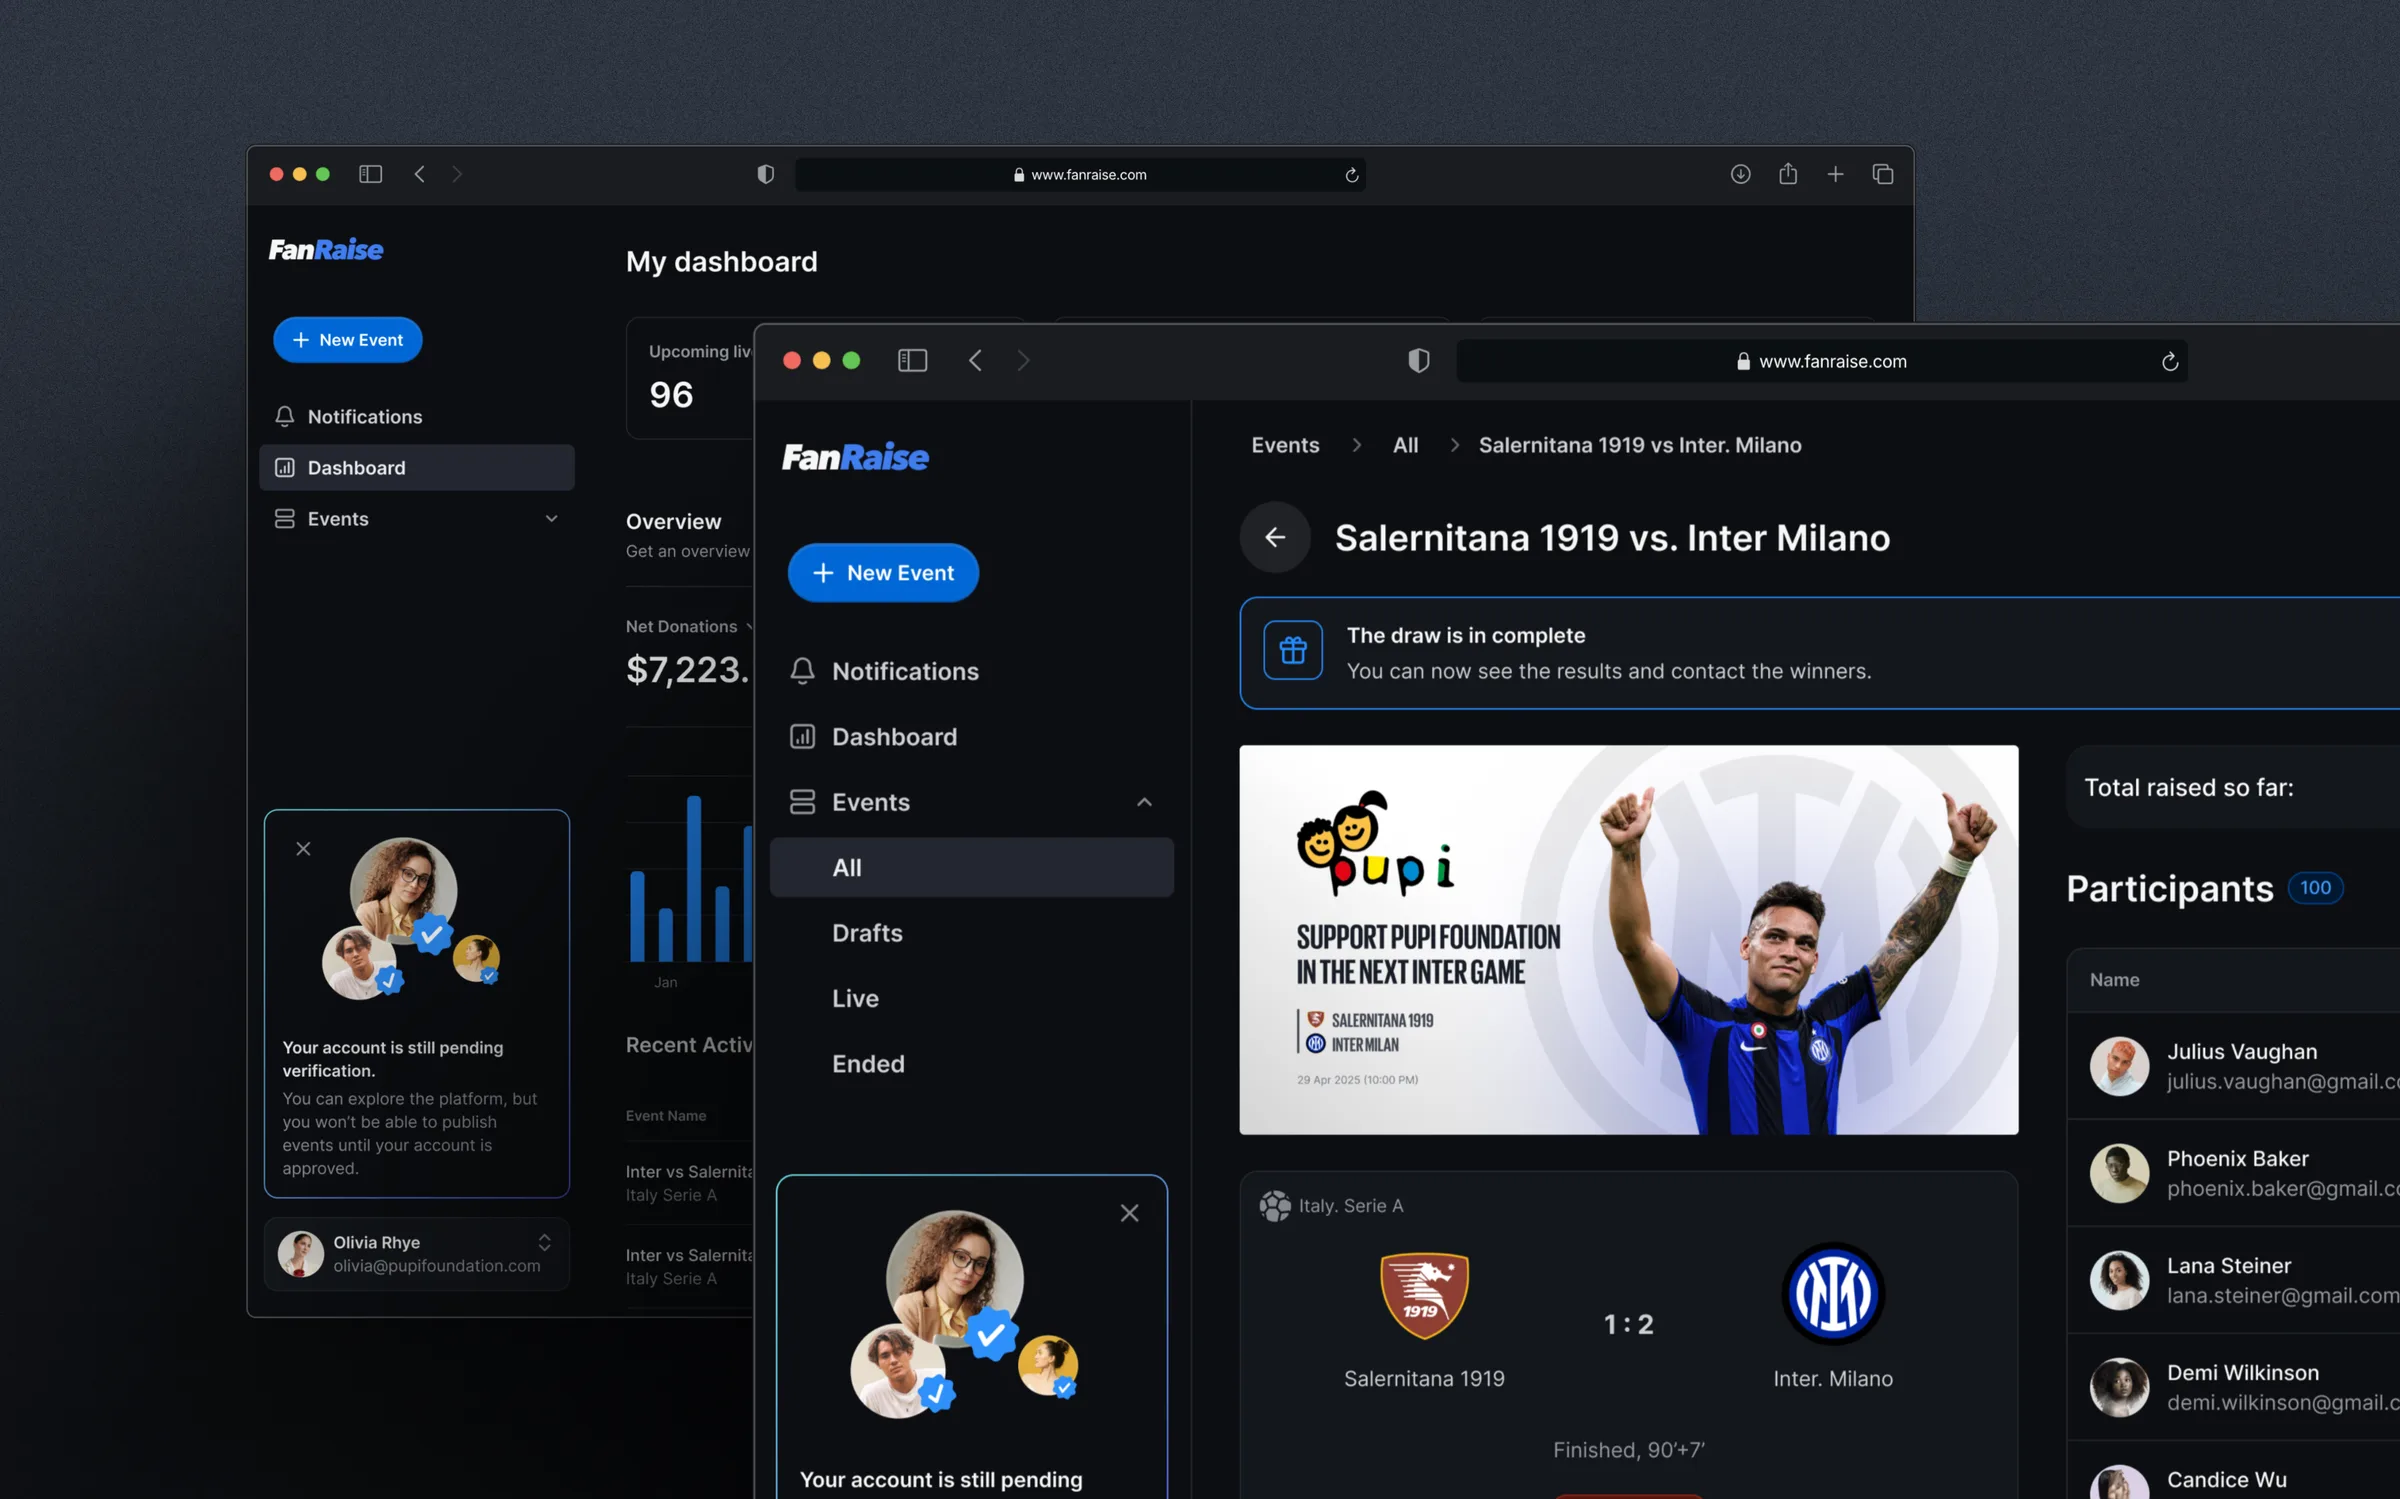This screenshot has height=1499, width=2400.
Task: Click sidebar toggle icon in back window
Action: coord(370,174)
